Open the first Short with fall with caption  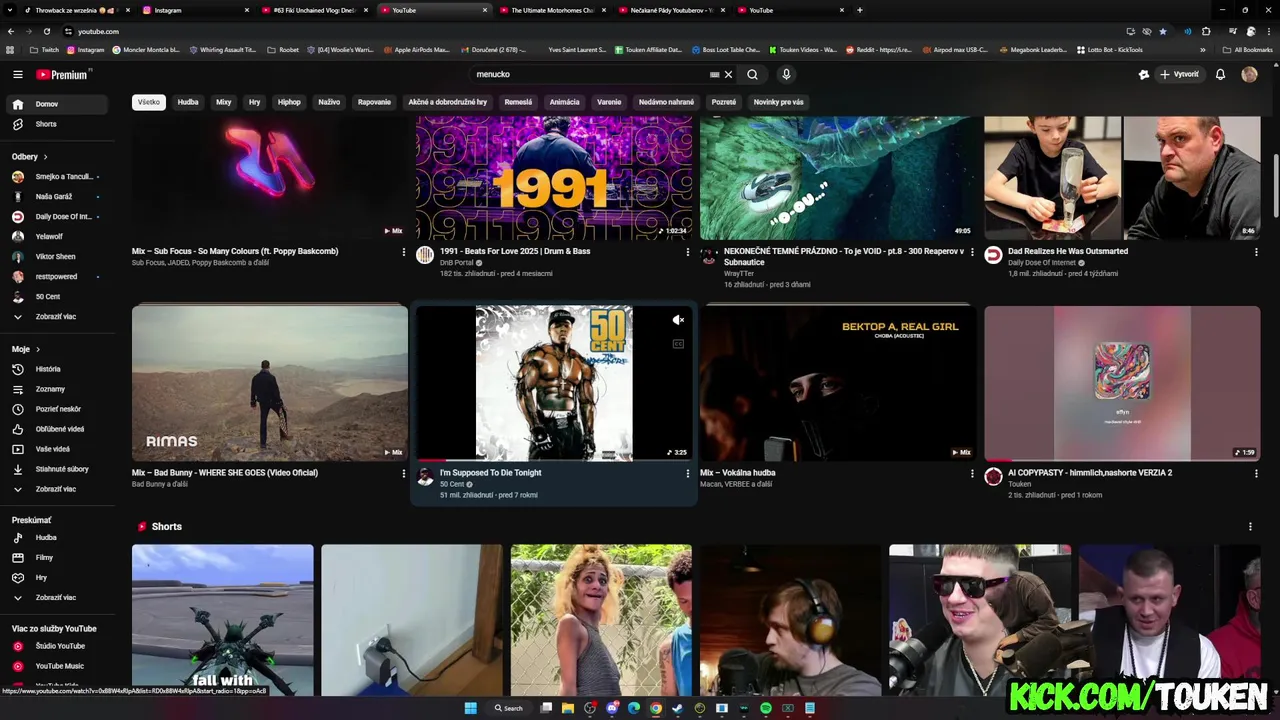(222, 620)
